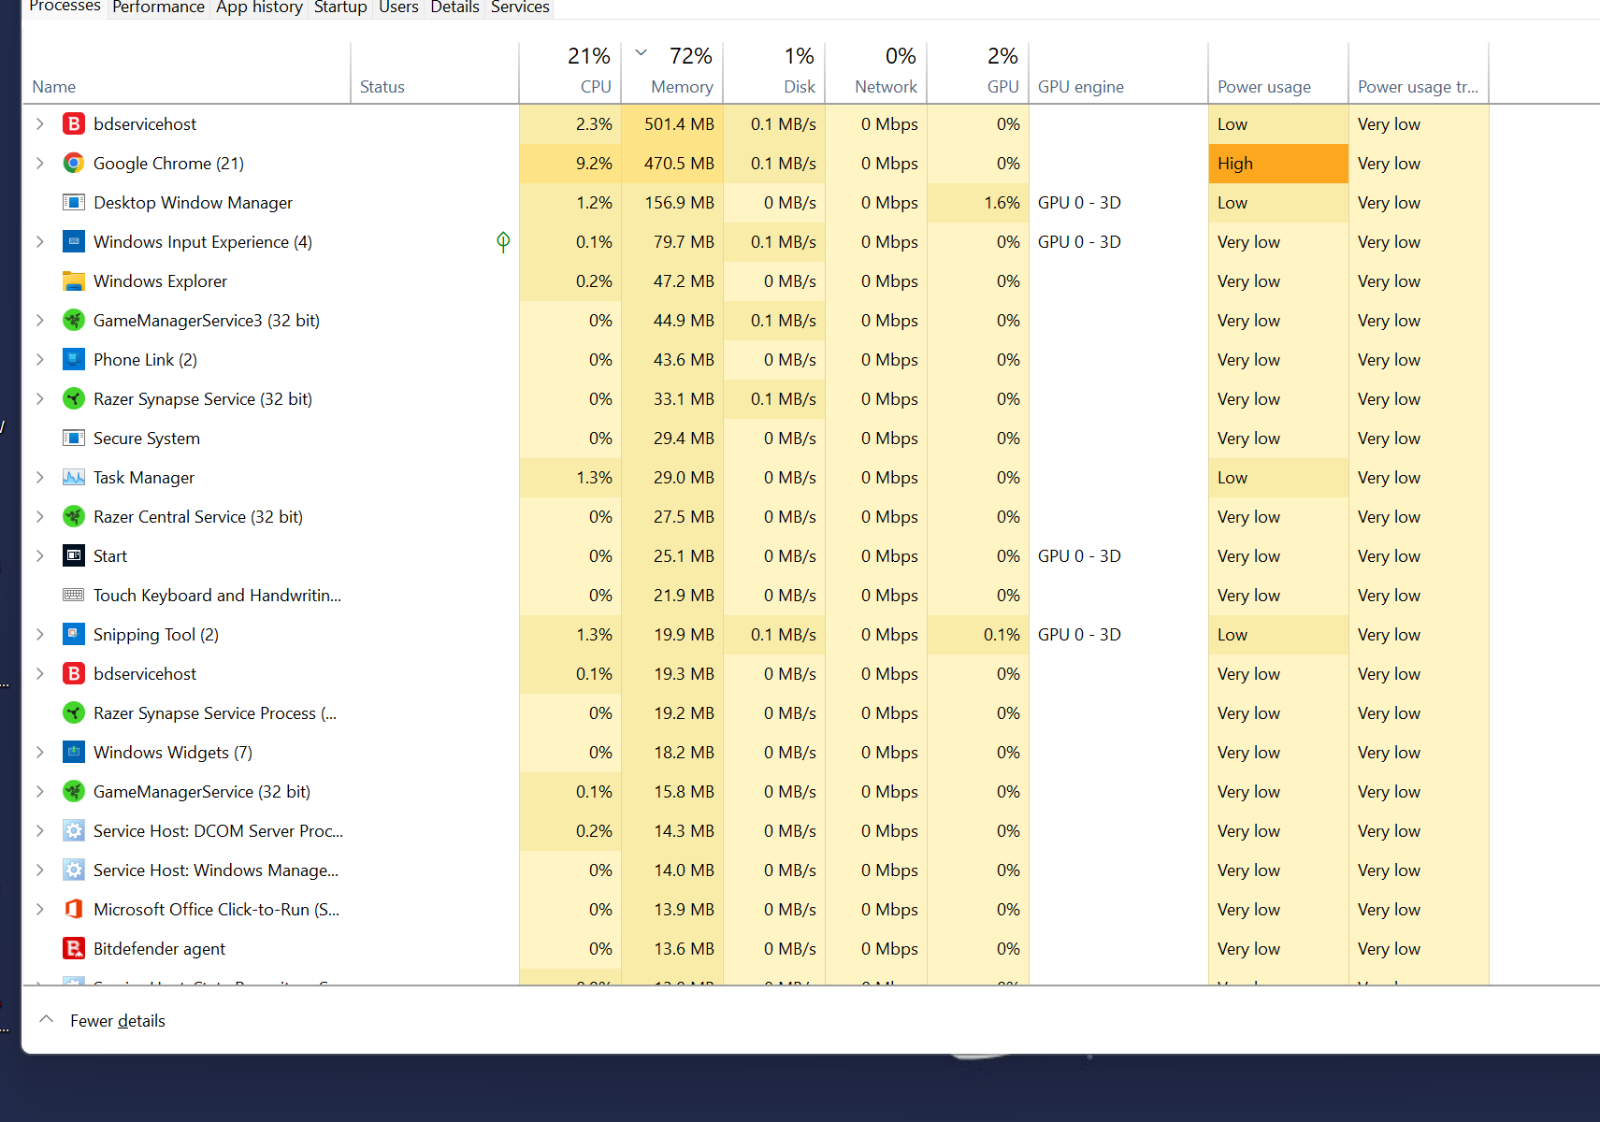Click the Service Host: Windows Manage gear icon
The width and height of the screenshot is (1600, 1122).
[73, 870]
